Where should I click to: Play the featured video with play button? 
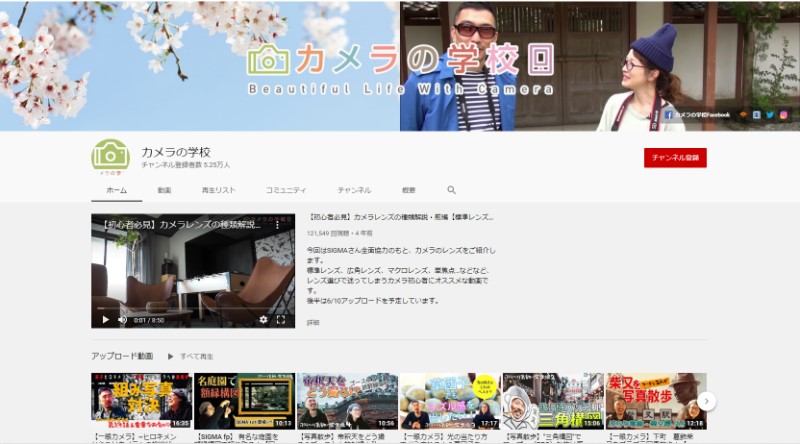tap(106, 320)
